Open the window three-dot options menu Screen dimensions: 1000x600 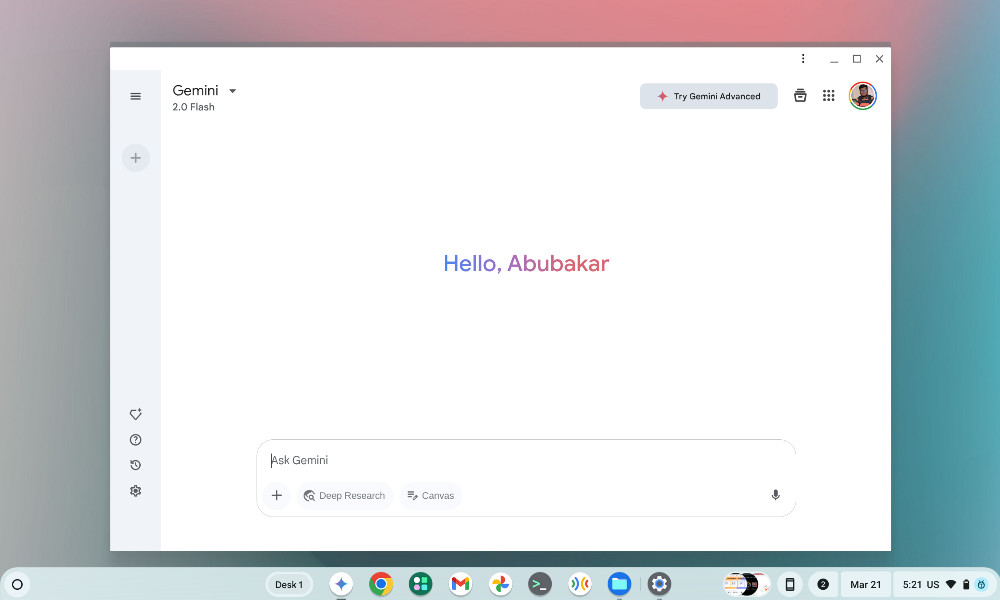803,59
